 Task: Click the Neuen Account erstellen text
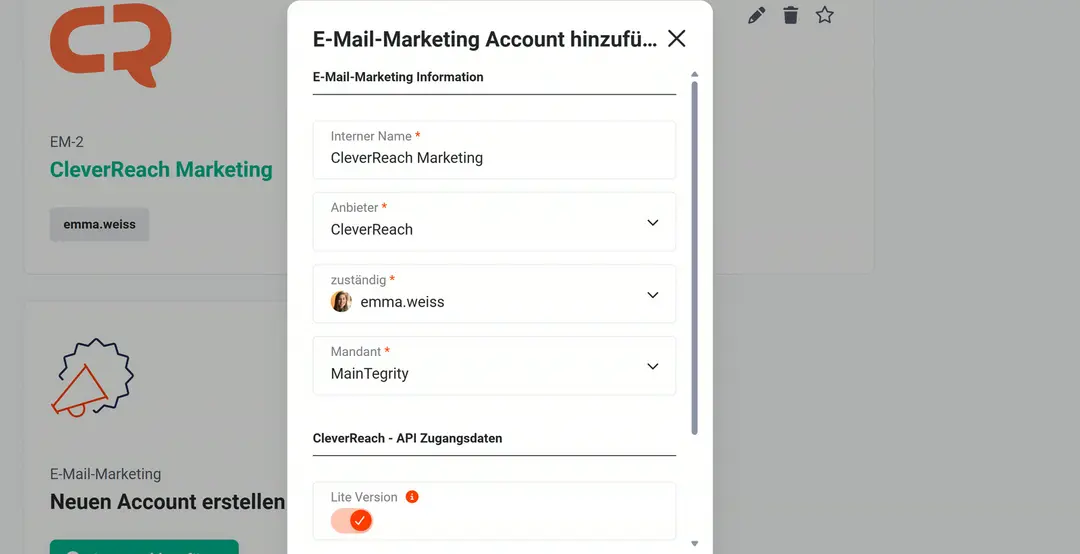tap(167, 502)
